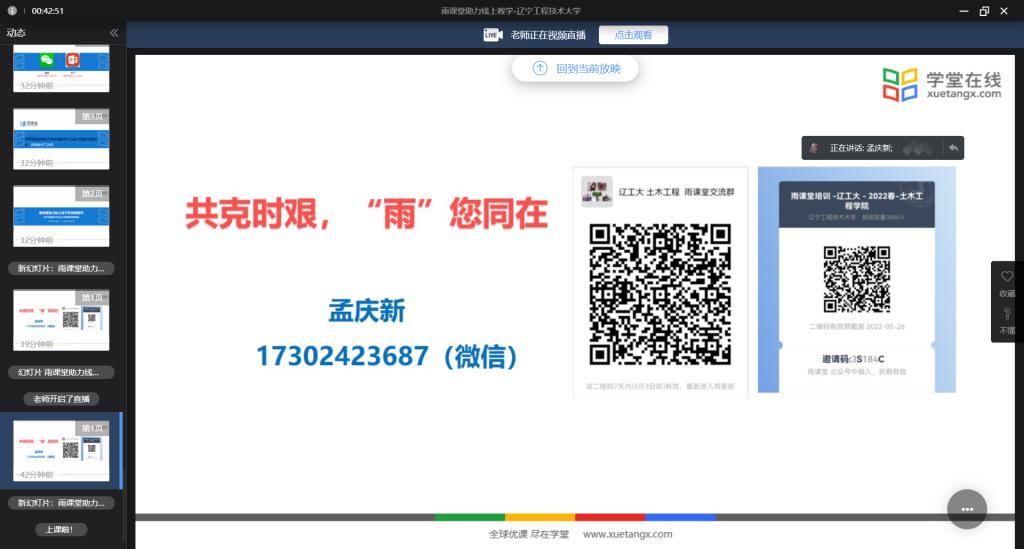Open the floating three-dots more button
Image resolution: width=1024 pixels, height=549 pixels.
(x=967, y=509)
